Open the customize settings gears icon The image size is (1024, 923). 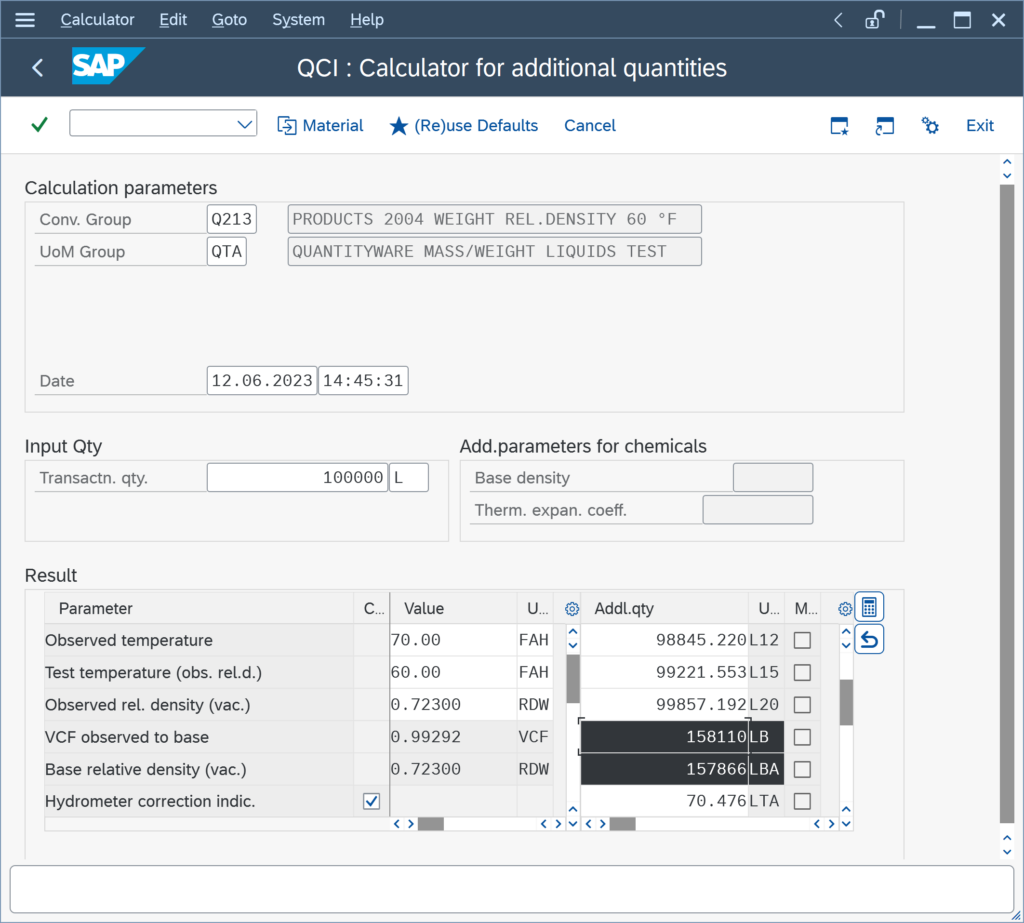[930, 125]
